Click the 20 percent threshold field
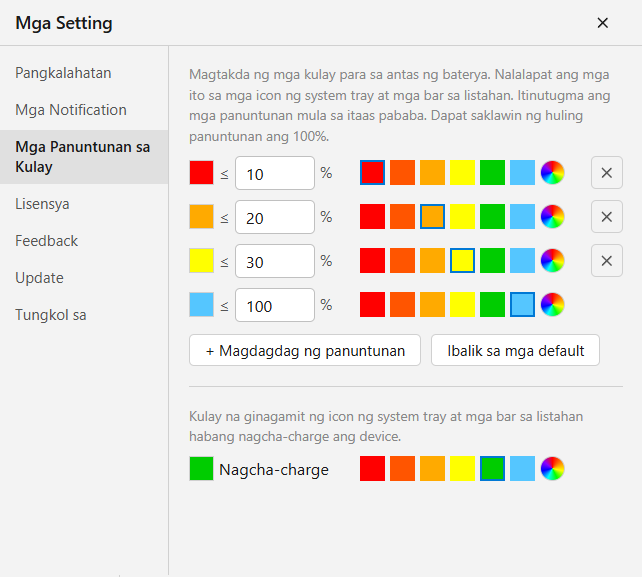 275,217
